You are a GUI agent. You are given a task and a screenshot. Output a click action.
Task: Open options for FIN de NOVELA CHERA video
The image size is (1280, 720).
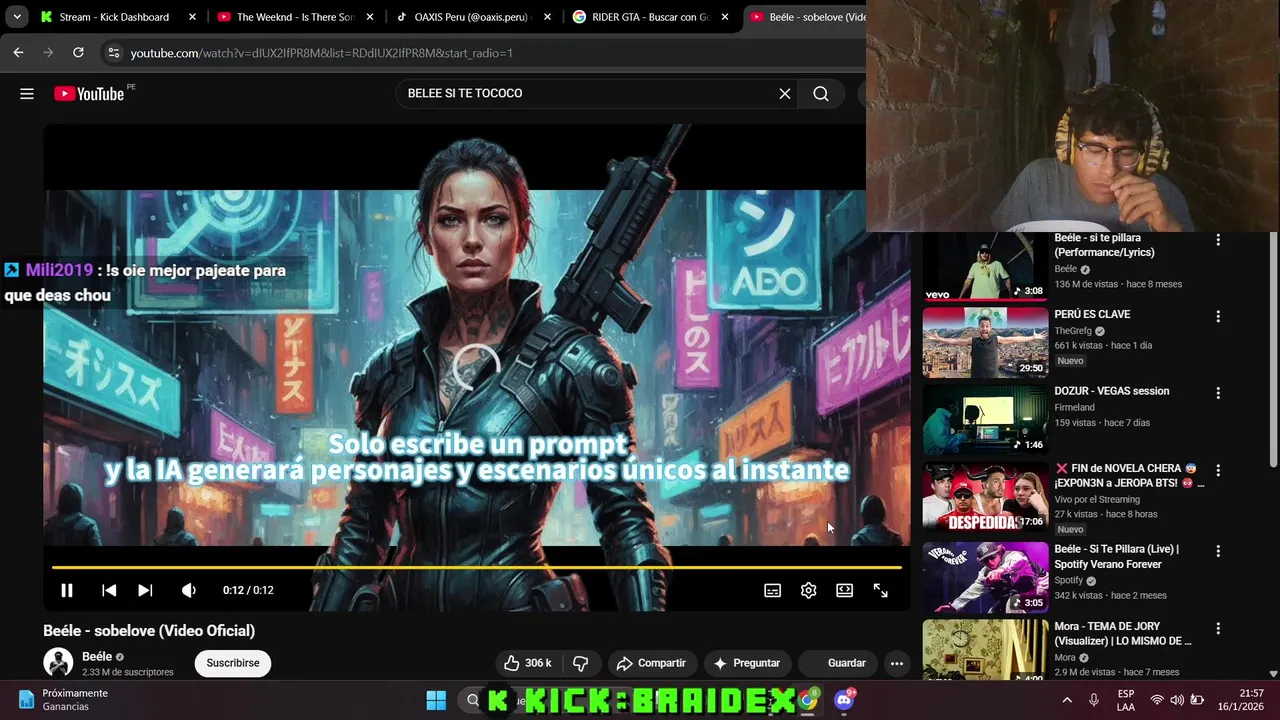tap(1218, 470)
